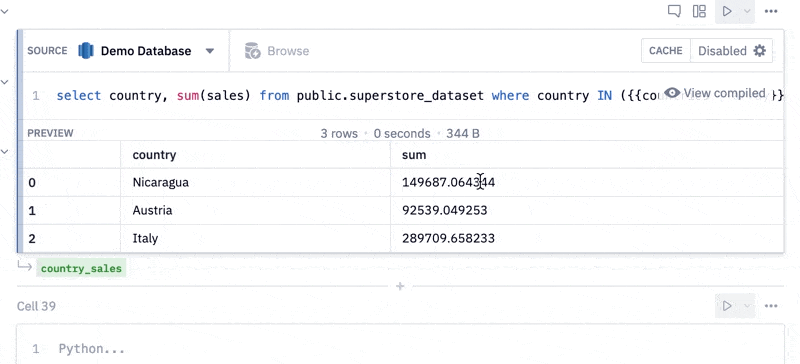The image size is (800, 364).
Task: Select the country column header
Action: pos(154,155)
